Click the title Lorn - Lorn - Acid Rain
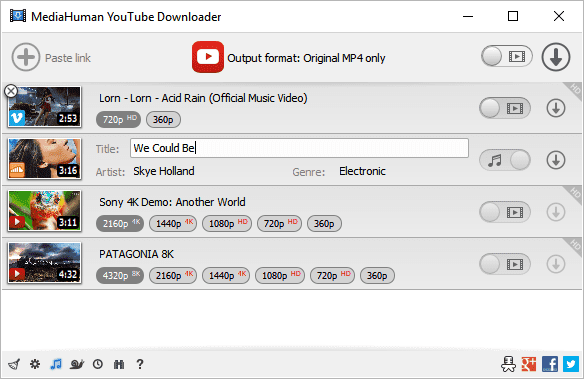Image resolution: width=584 pixels, height=379 pixels. coord(203,98)
